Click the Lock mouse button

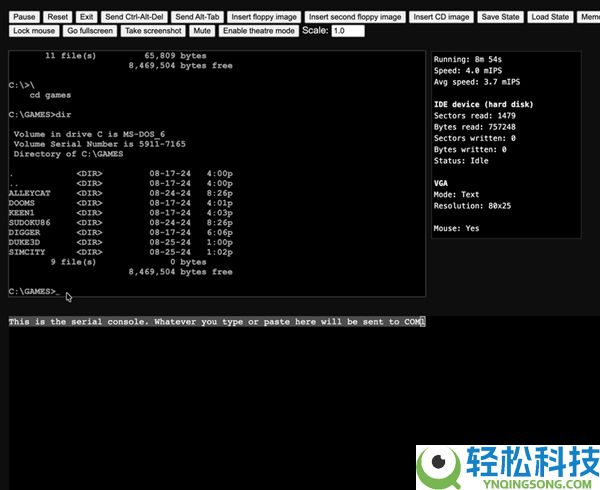coord(34,31)
